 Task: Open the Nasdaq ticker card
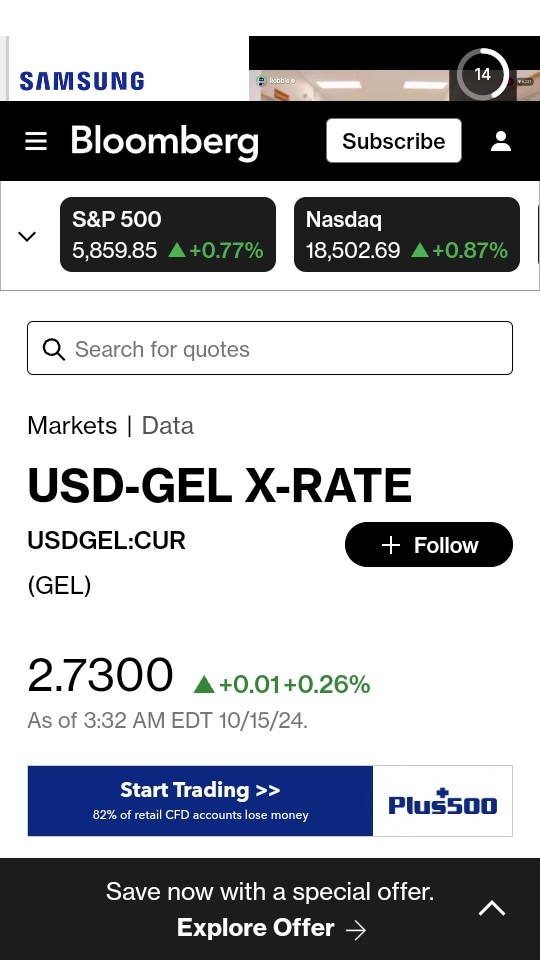407,234
